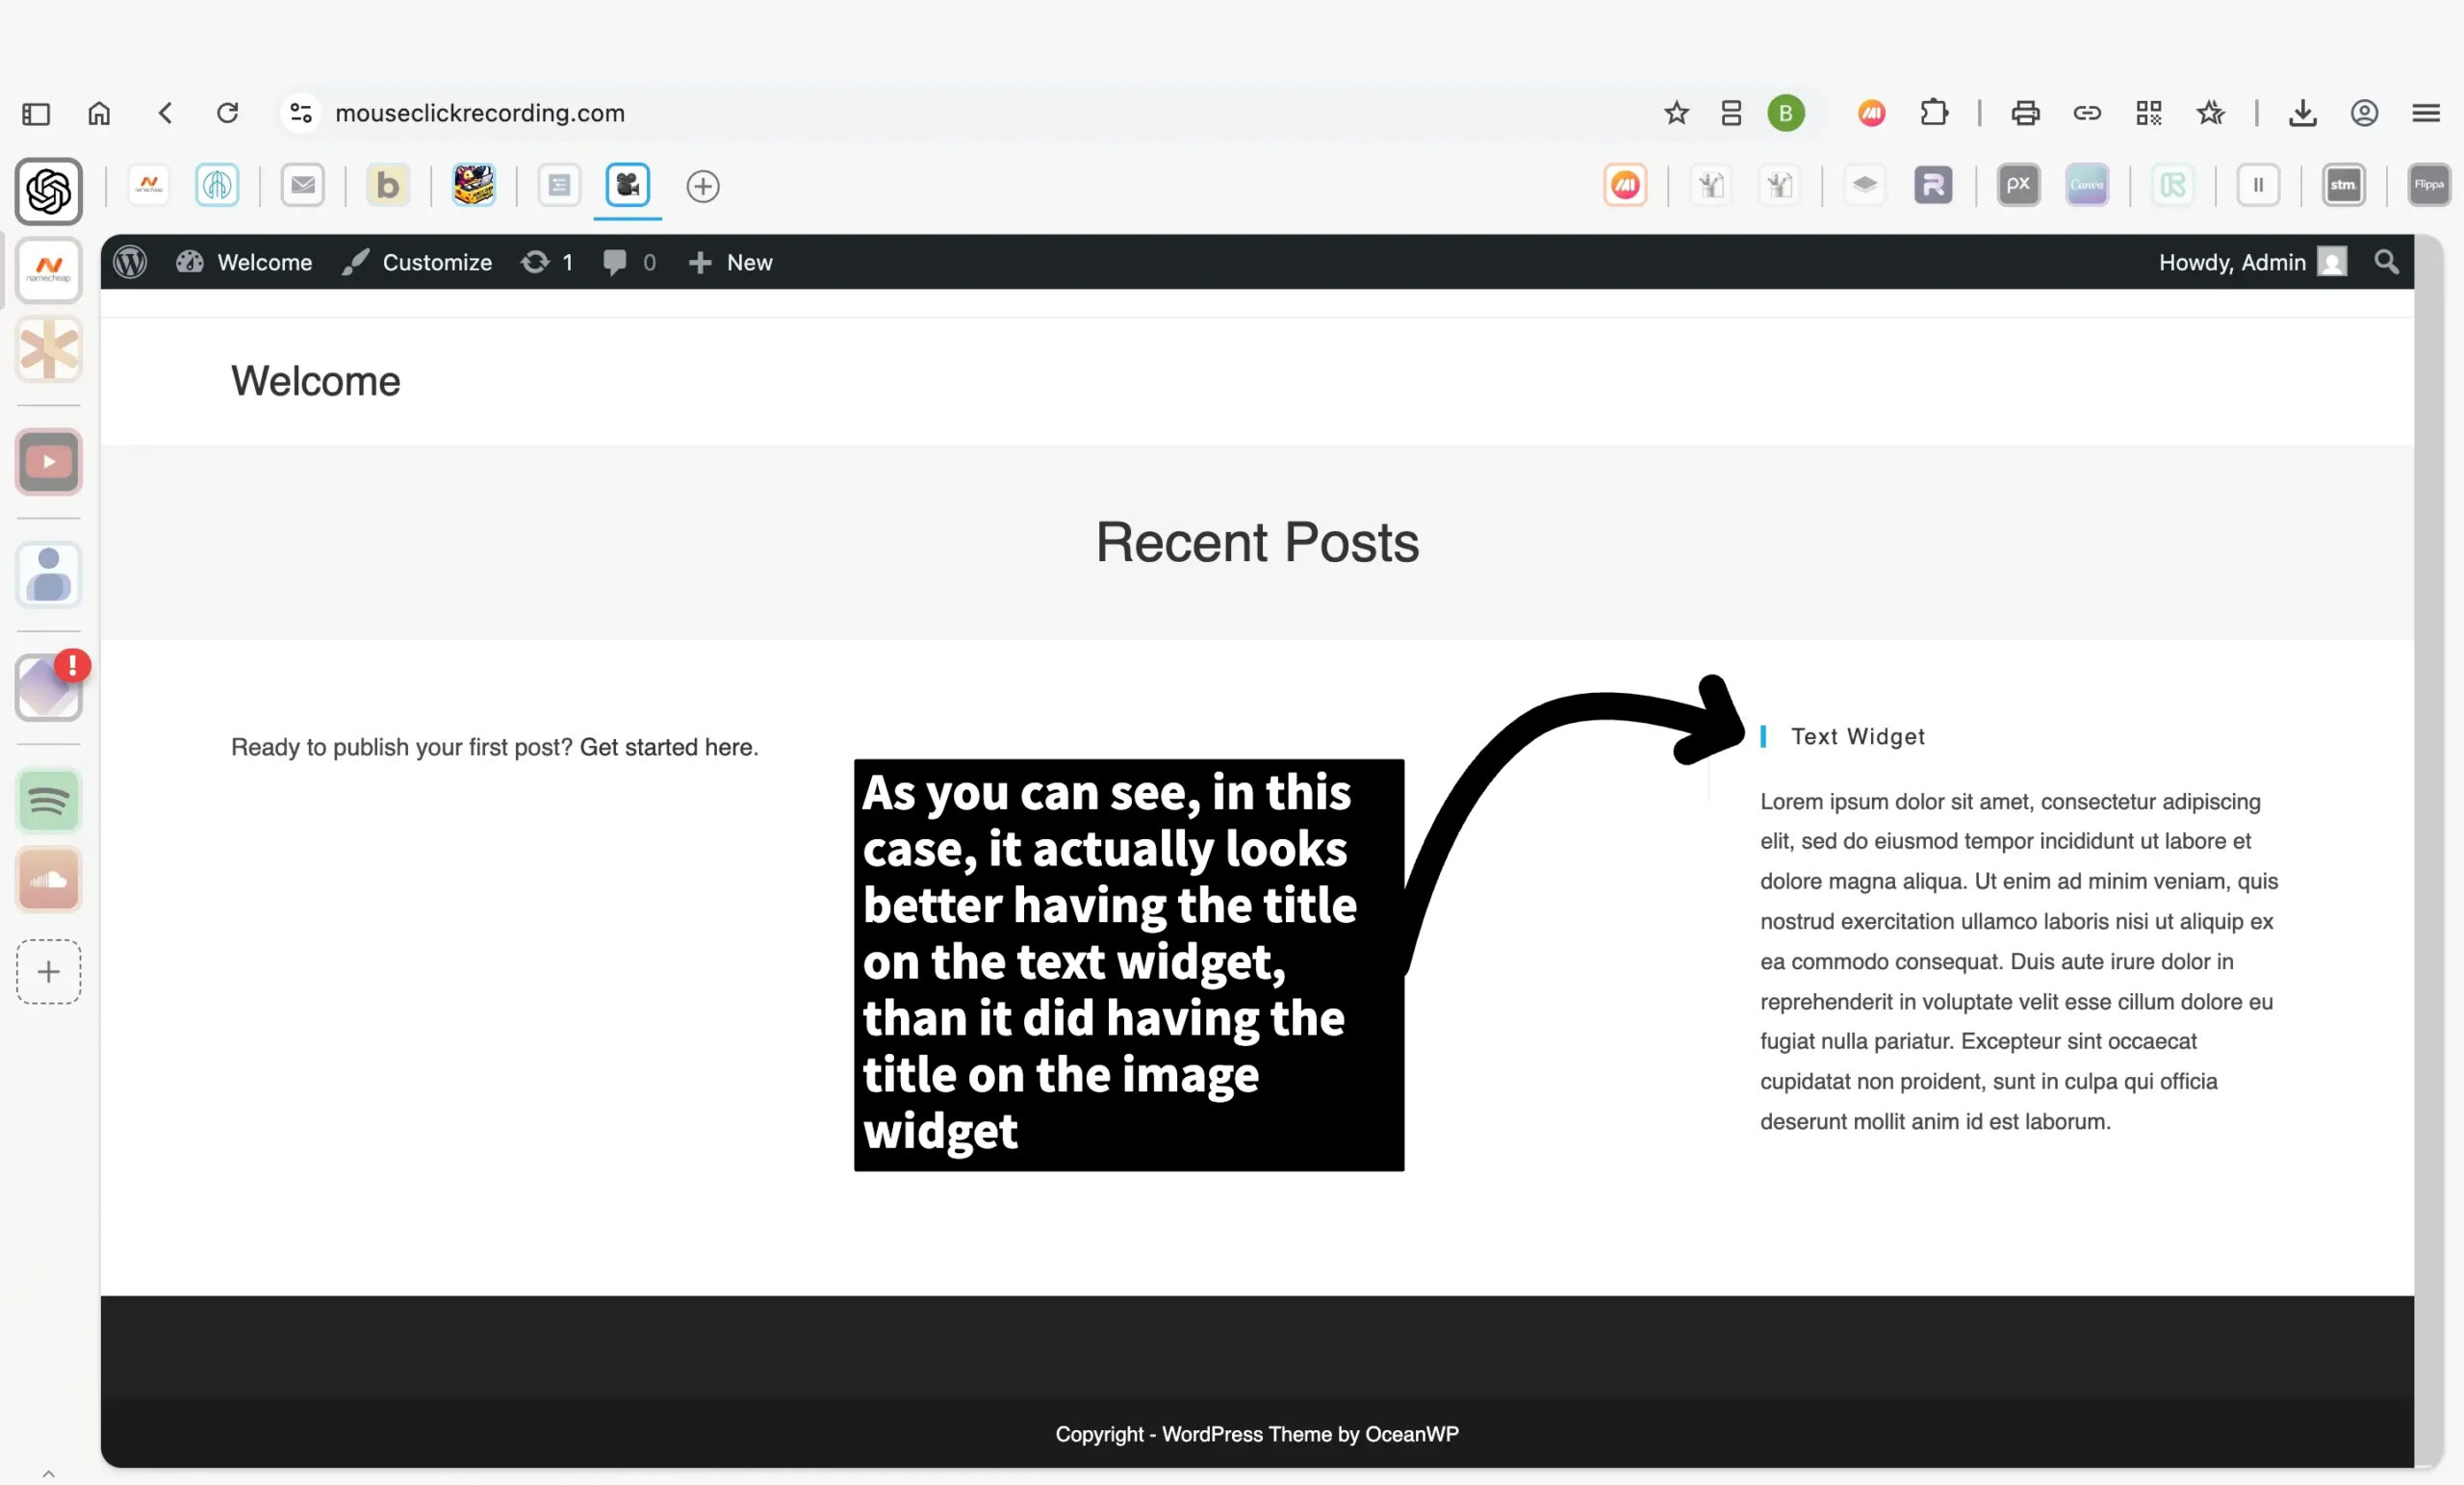Screen dimensions: 2464x1485
Task: Add a new tab with plus button
Action: (703, 186)
